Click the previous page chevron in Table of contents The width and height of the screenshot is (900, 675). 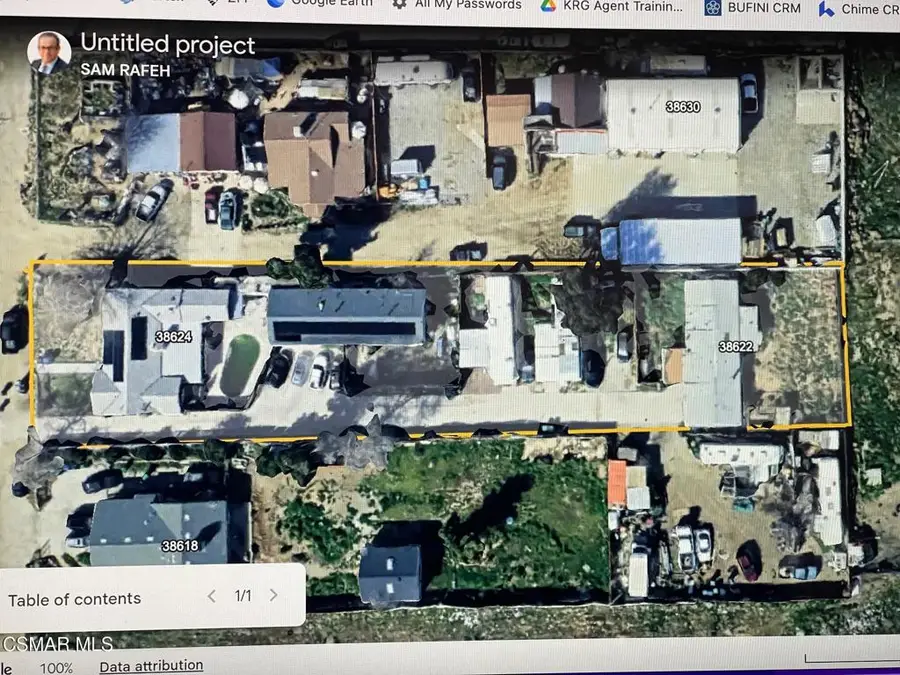point(211,593)
